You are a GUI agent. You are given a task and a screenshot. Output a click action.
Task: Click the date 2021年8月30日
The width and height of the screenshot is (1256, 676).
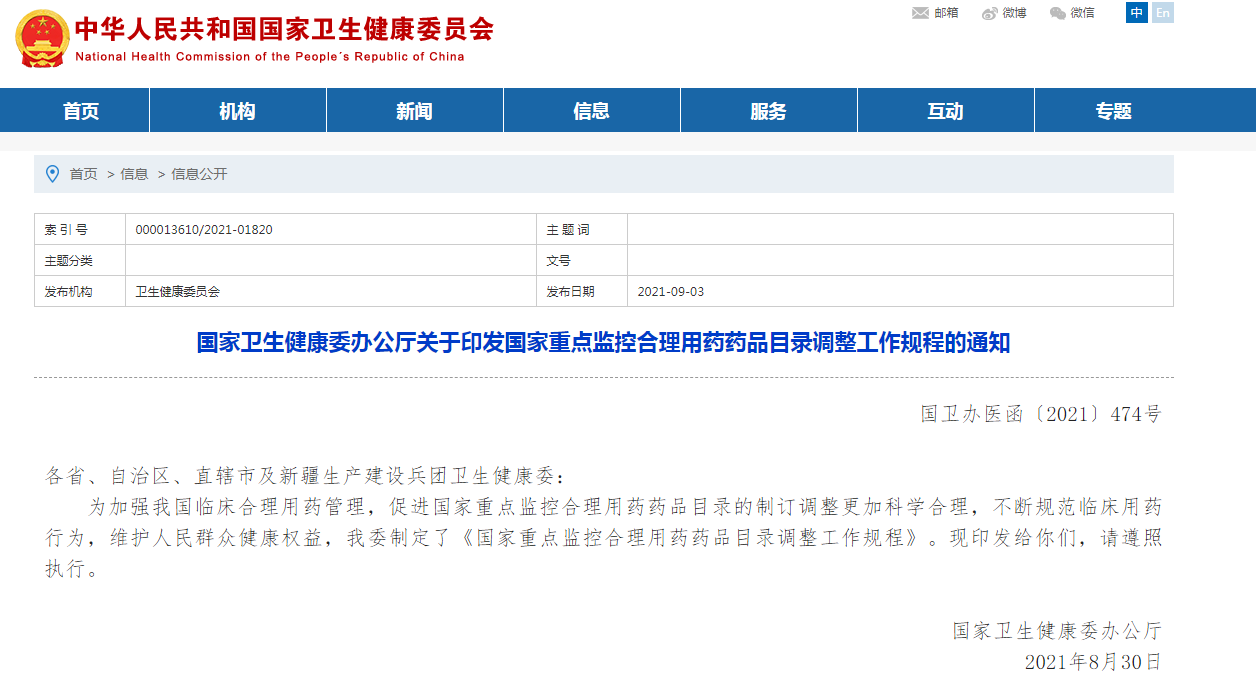(x=1094, y=662)
